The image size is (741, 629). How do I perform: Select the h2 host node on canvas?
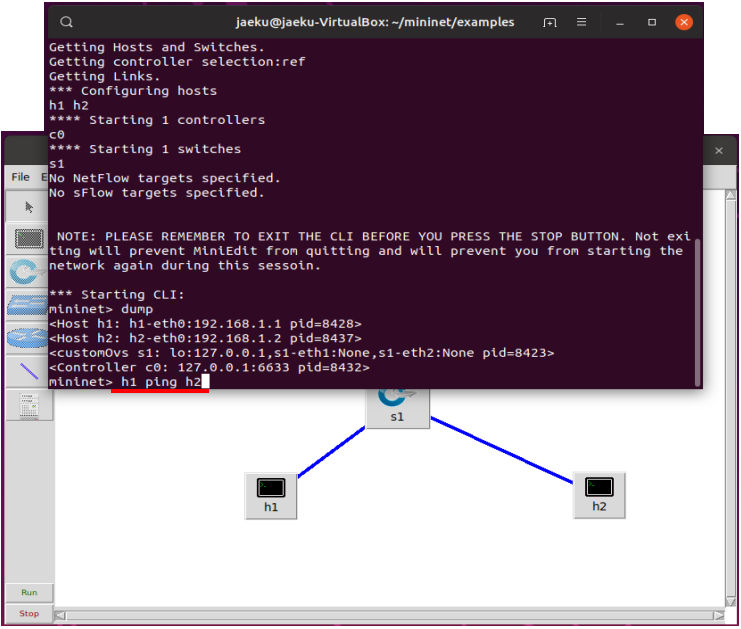tap(599, 495)
